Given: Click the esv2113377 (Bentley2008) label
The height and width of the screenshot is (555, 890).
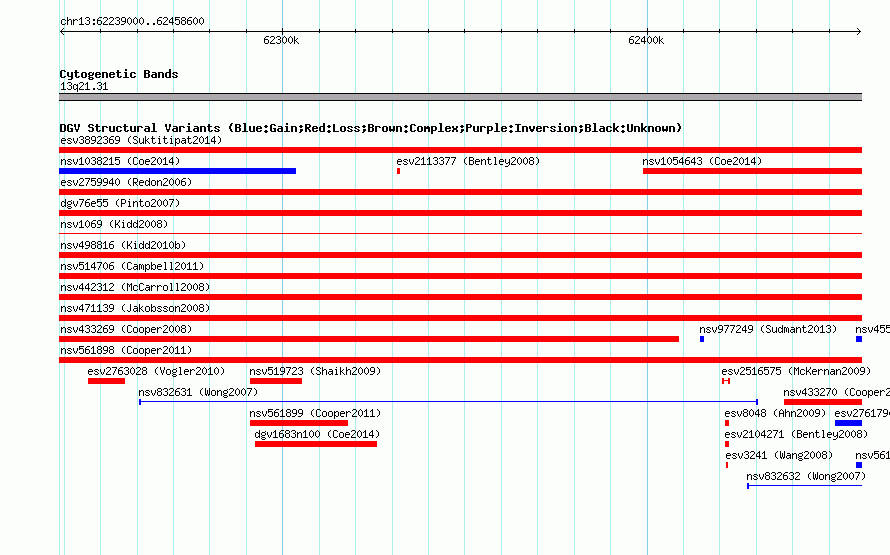Looking at the screenshot, I should pos(468,161).
